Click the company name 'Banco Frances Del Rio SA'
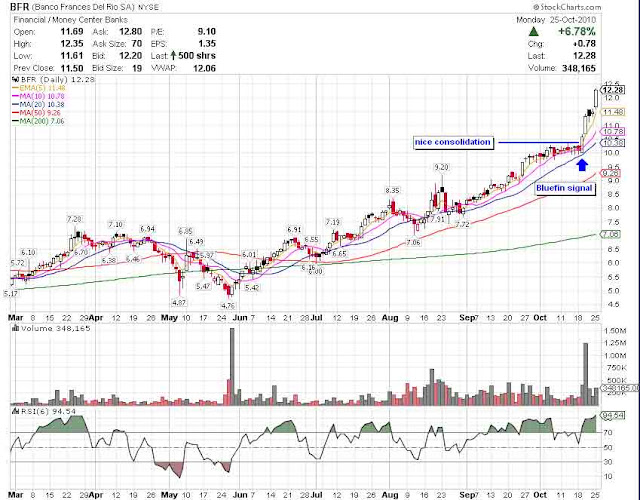This screenshot has height=500, width=640. 83,7
